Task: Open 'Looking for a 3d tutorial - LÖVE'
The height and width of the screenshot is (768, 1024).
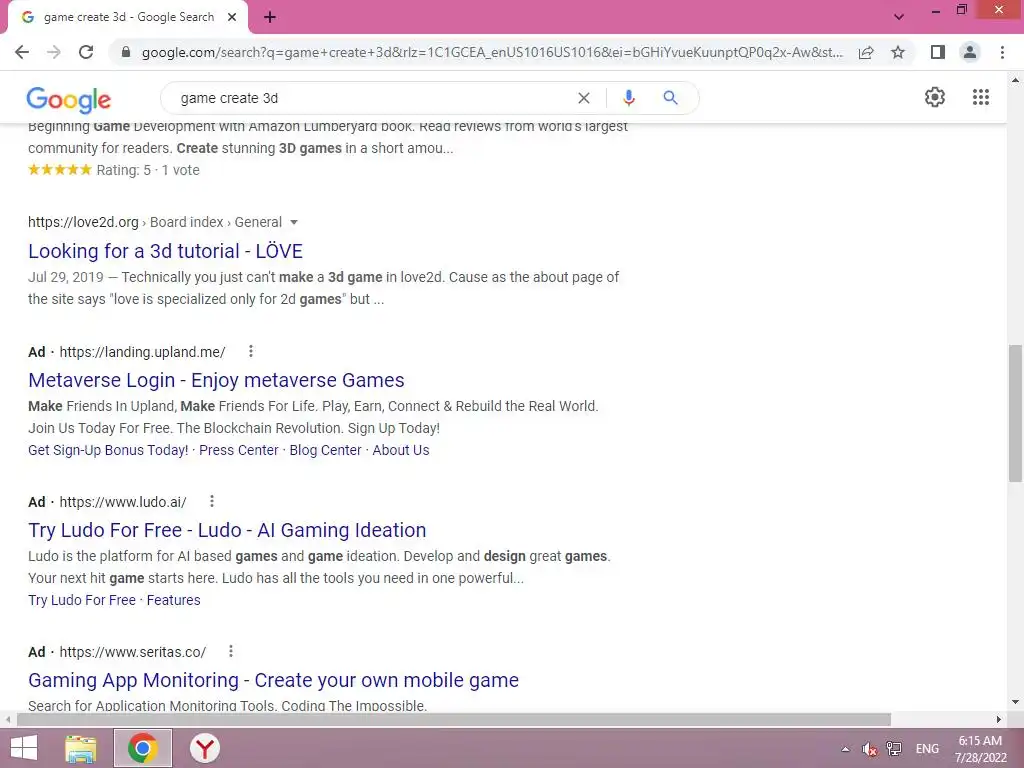Action: tap(165, 251)
